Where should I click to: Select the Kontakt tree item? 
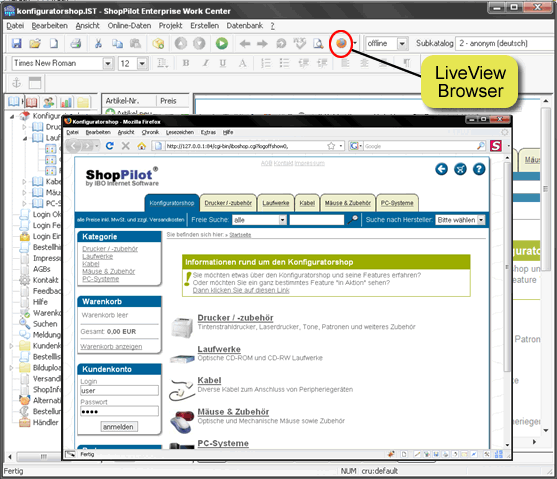45,280
